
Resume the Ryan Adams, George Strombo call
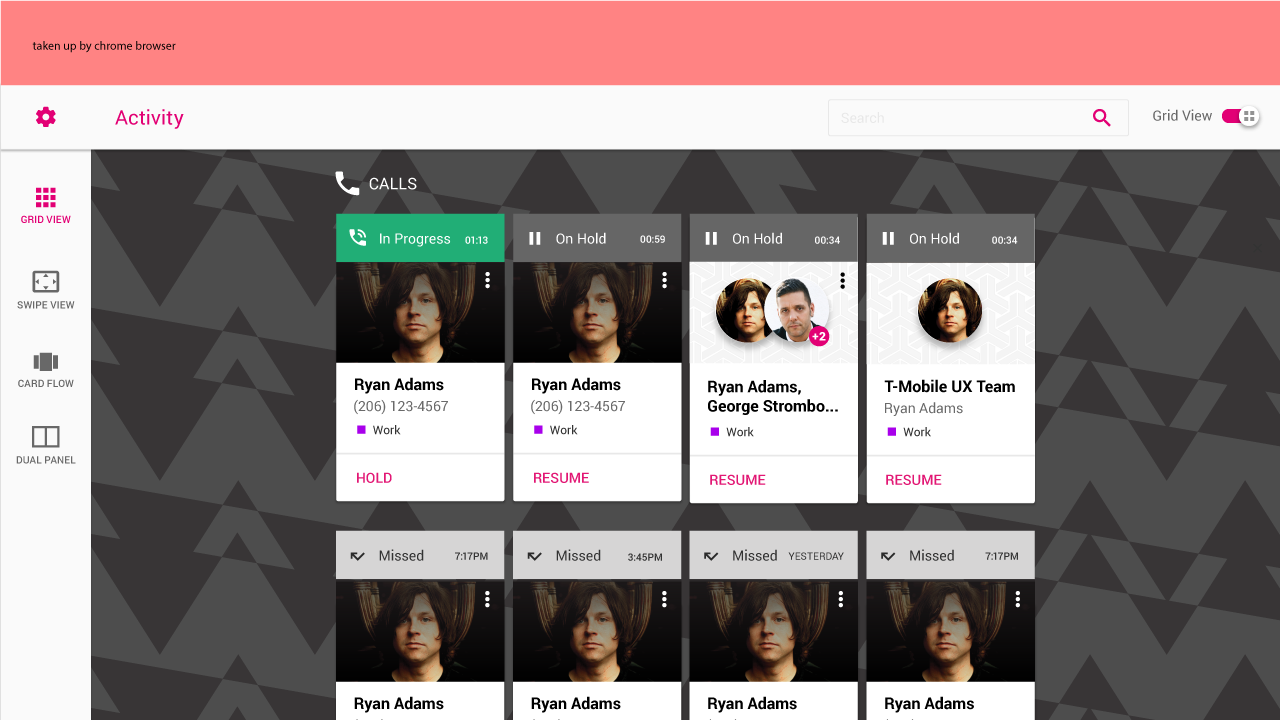point(737,480)
